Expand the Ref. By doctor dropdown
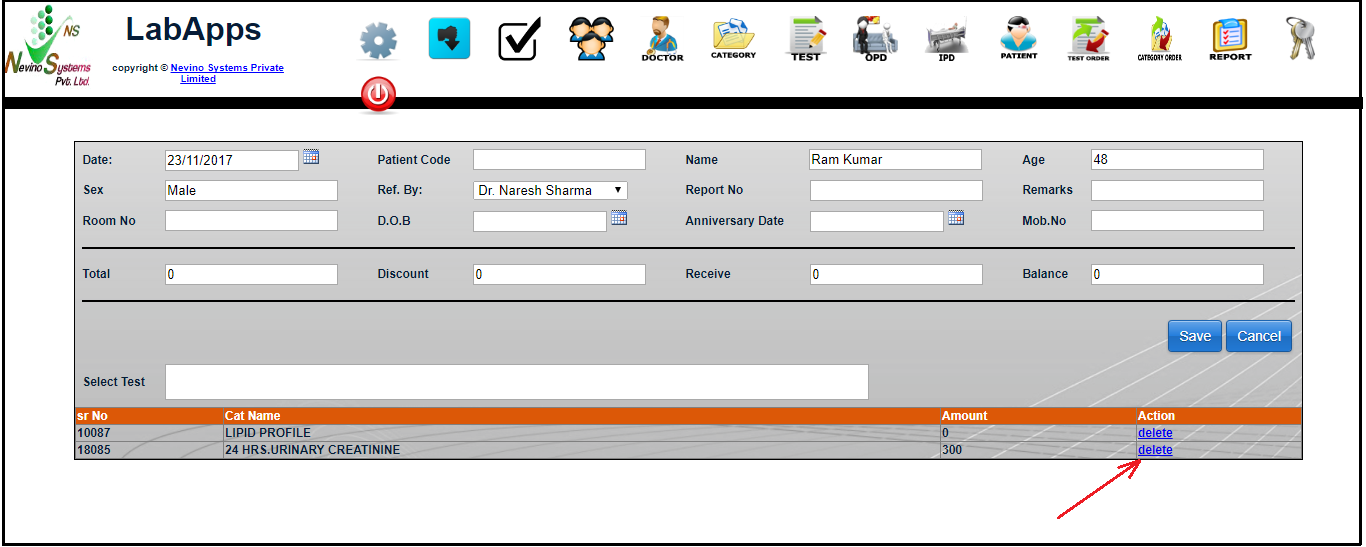Viewport: 1366px width, 547px height. (x=550, y=190)
